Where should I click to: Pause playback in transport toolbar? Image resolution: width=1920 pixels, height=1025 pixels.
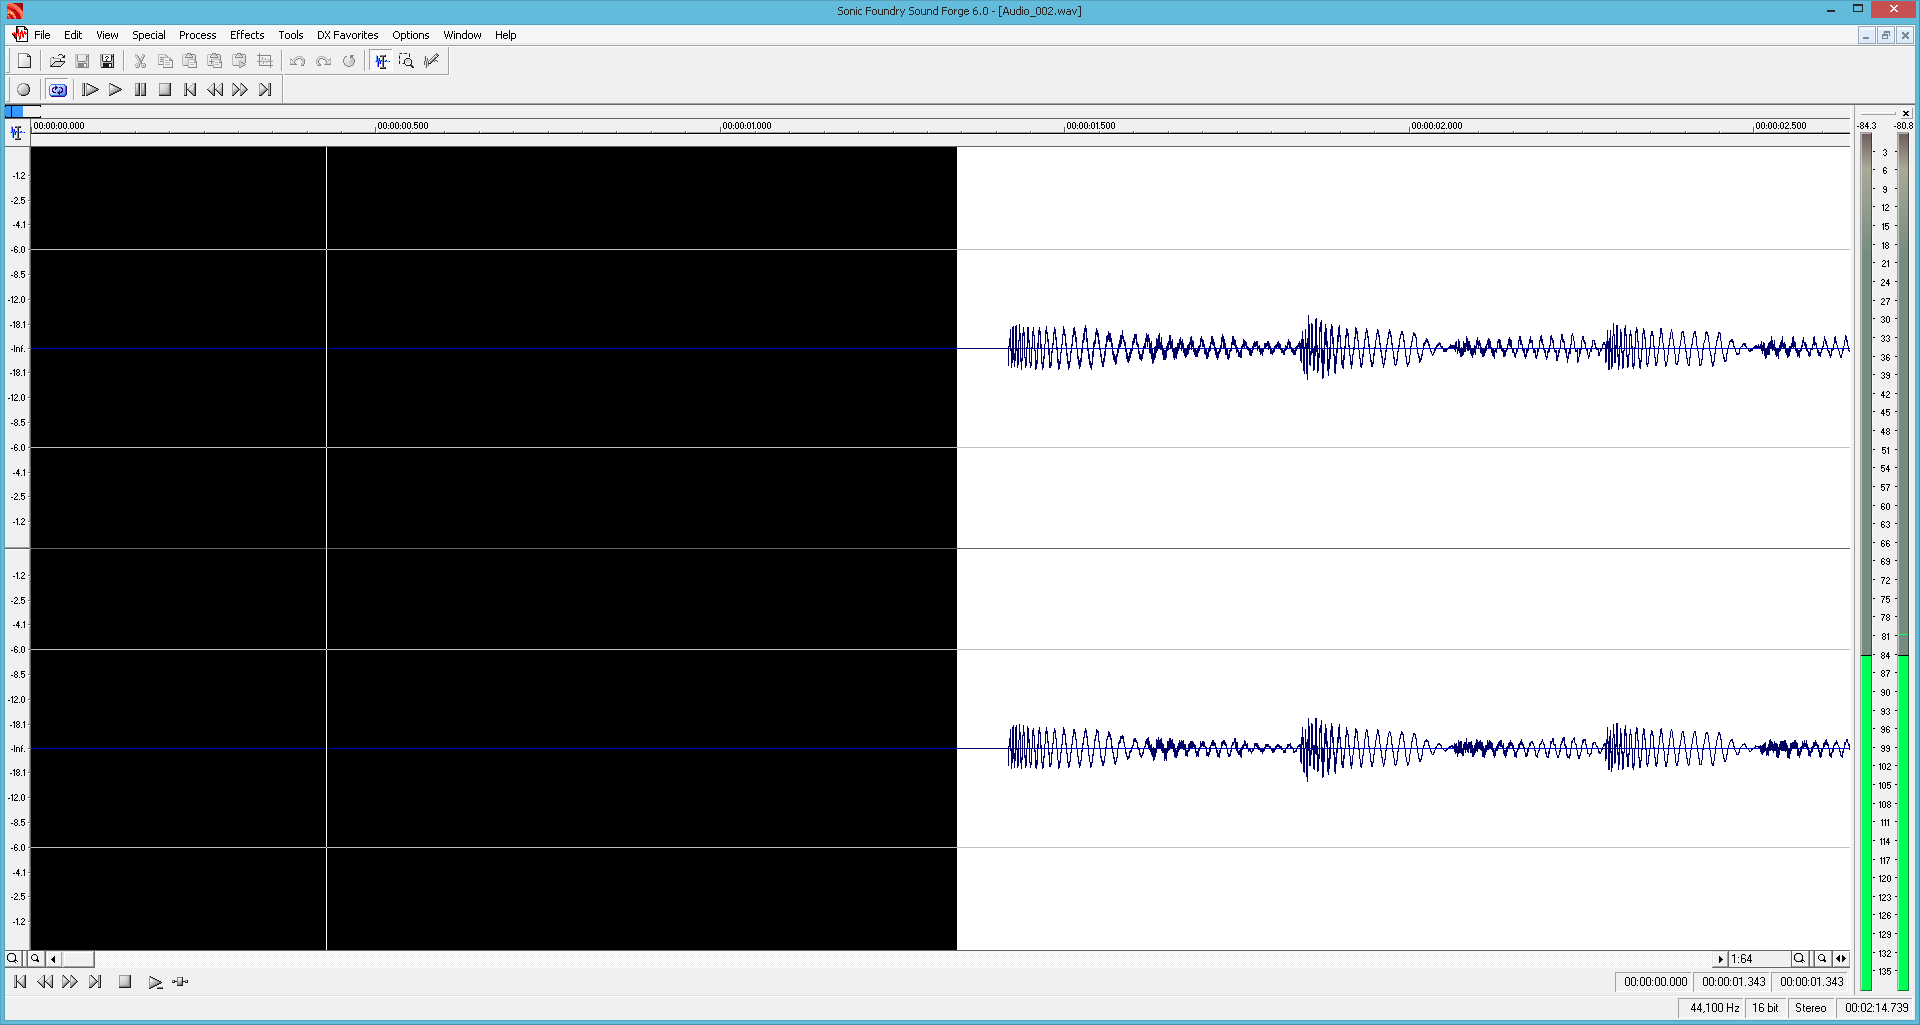coord(140,90)
